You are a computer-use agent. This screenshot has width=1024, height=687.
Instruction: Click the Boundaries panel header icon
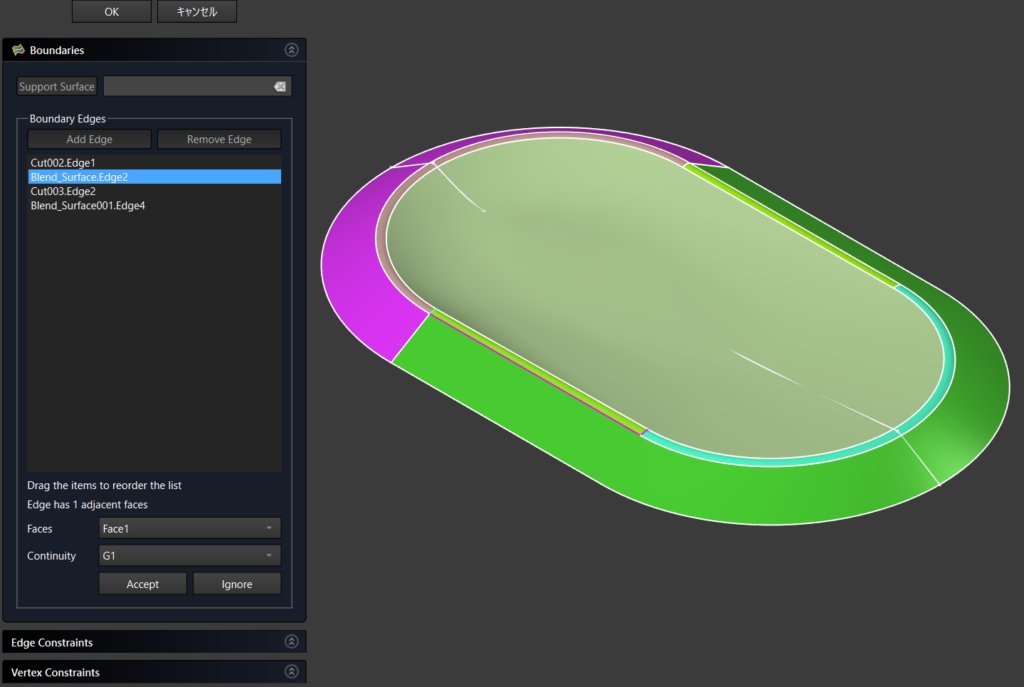click(x=18, y=50)
